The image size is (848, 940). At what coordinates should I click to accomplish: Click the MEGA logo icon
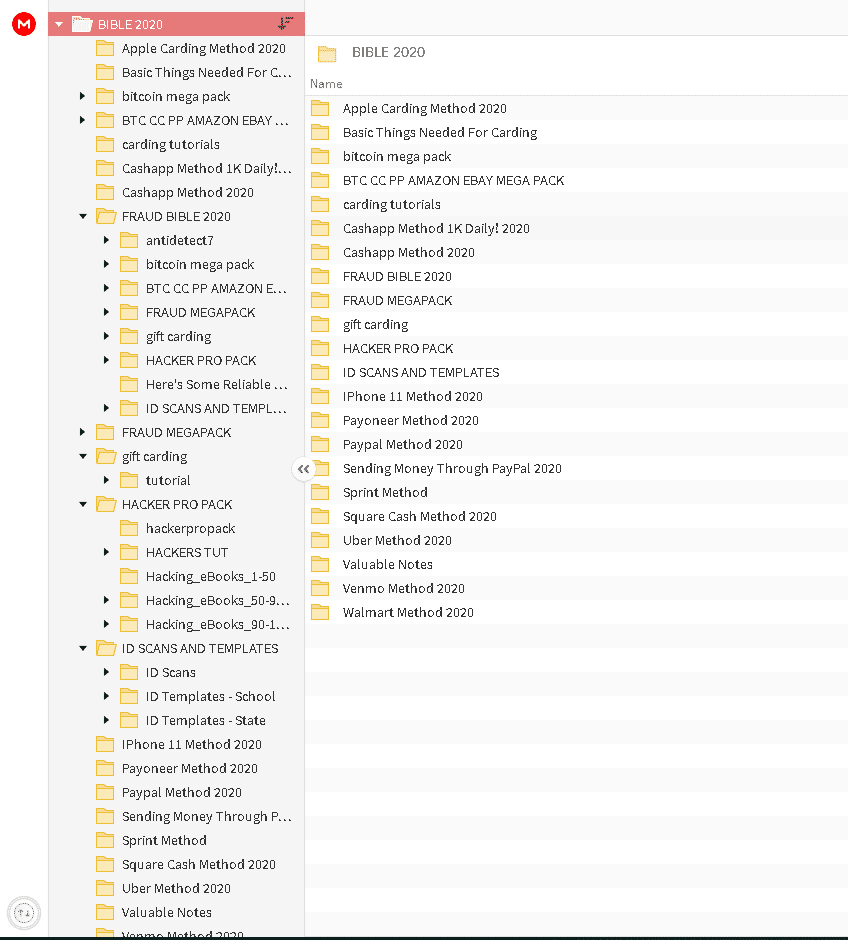24,24
